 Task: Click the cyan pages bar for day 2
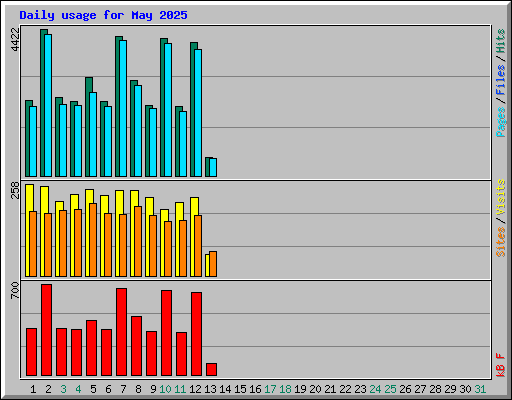48,105
